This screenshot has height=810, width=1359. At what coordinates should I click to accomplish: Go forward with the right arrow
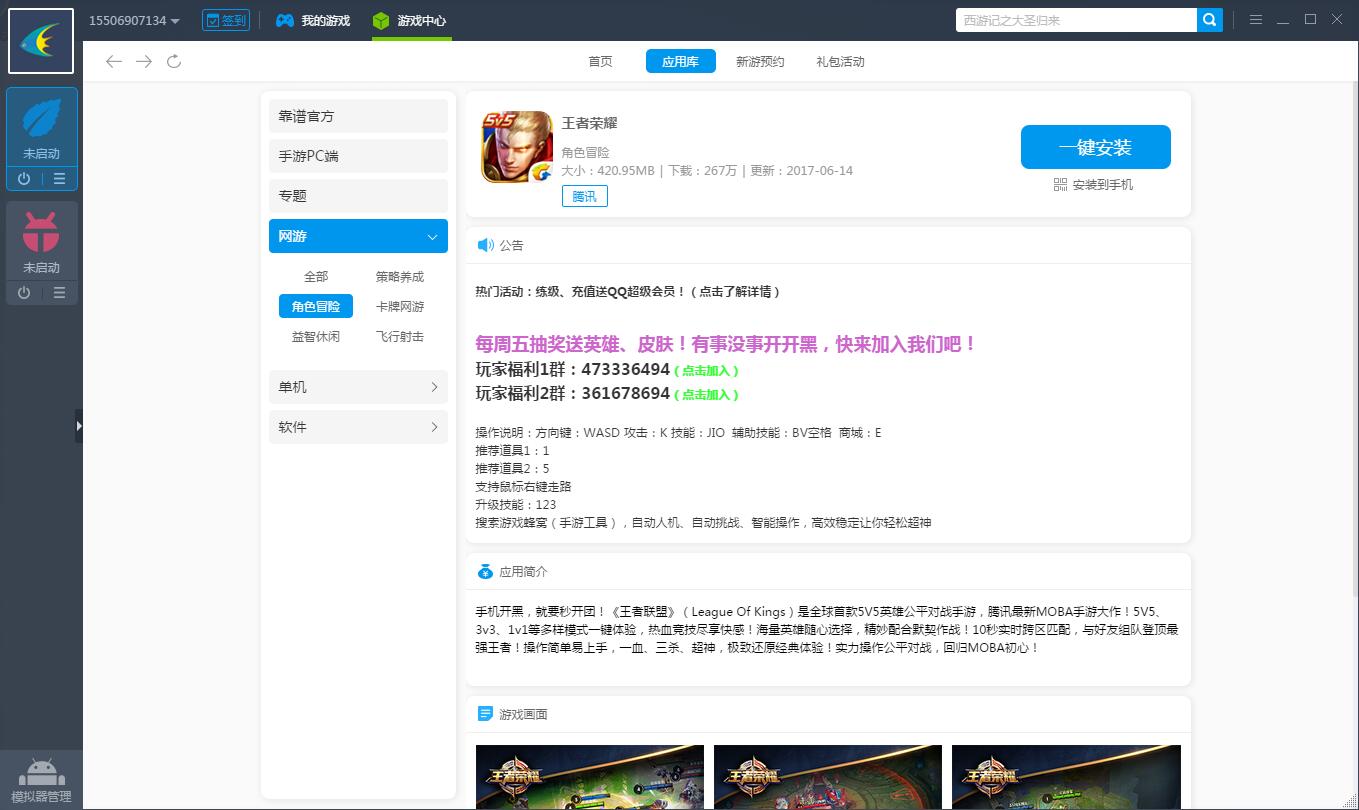pyautogui.click(x=144, y=62)
